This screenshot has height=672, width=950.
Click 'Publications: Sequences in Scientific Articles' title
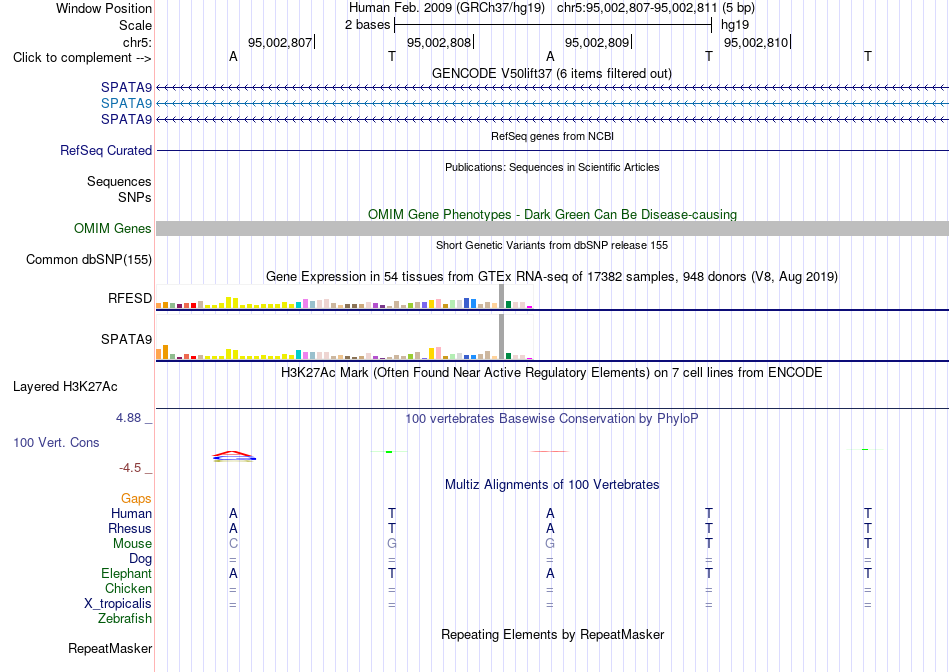pos(552,167)
